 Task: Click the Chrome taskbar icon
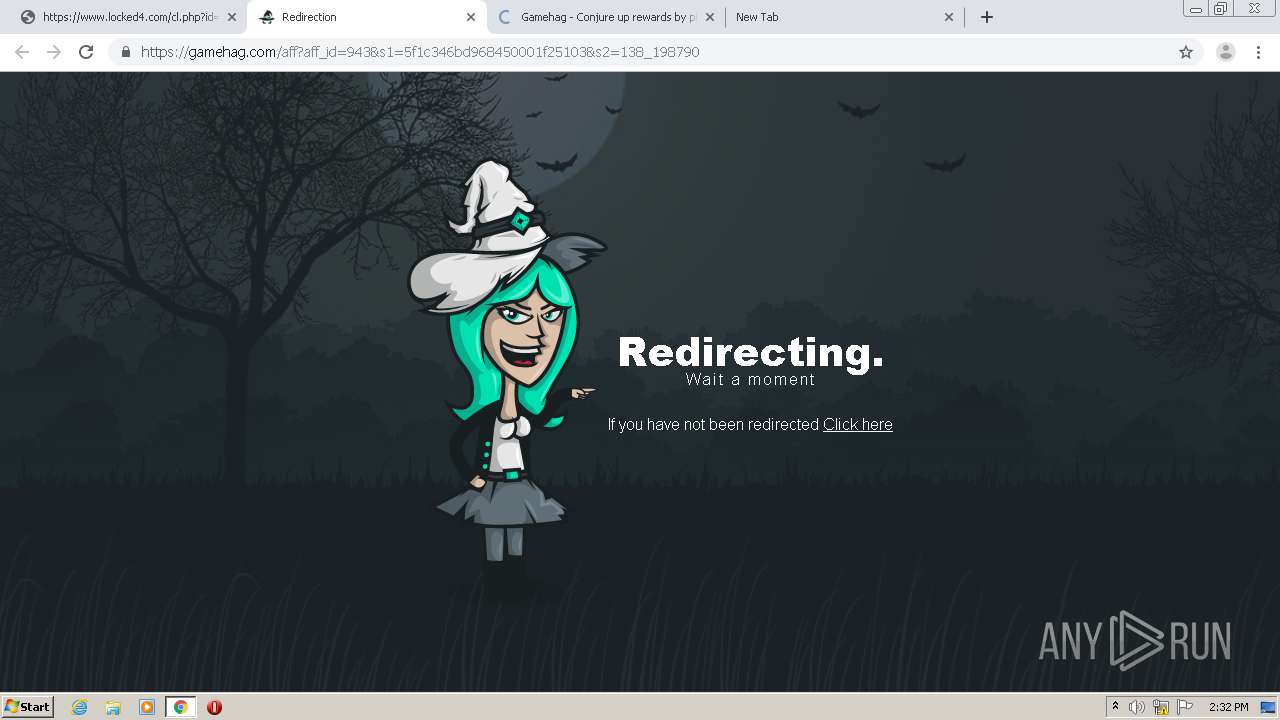(180, 707)
